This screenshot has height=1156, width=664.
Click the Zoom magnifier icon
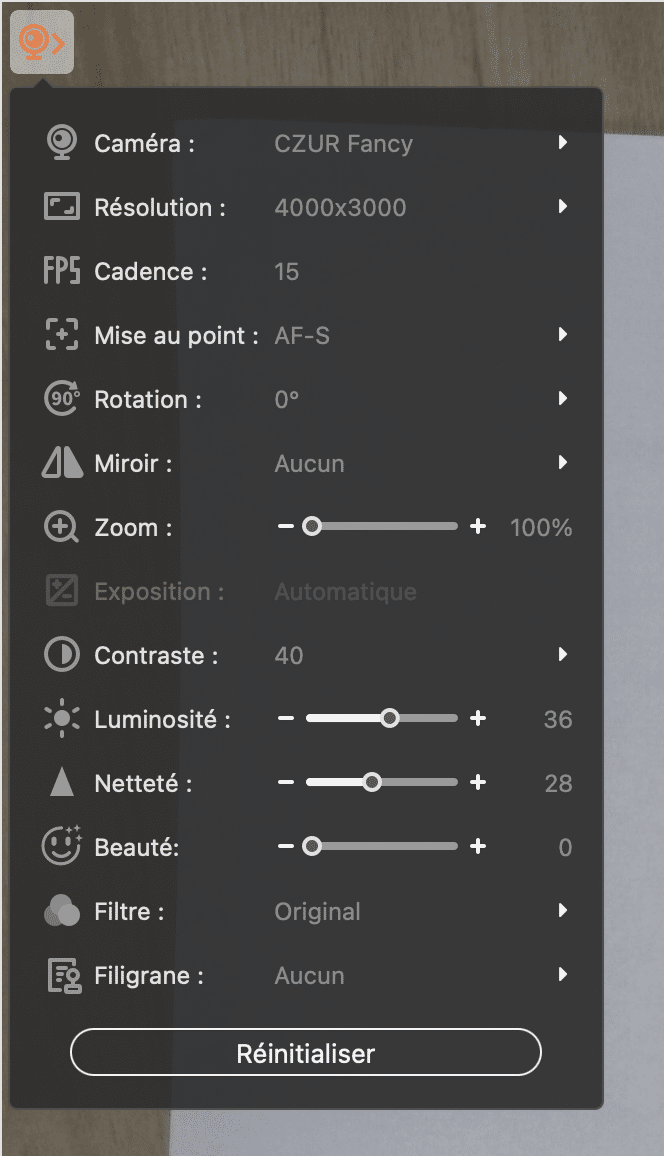tap(62, 527)
